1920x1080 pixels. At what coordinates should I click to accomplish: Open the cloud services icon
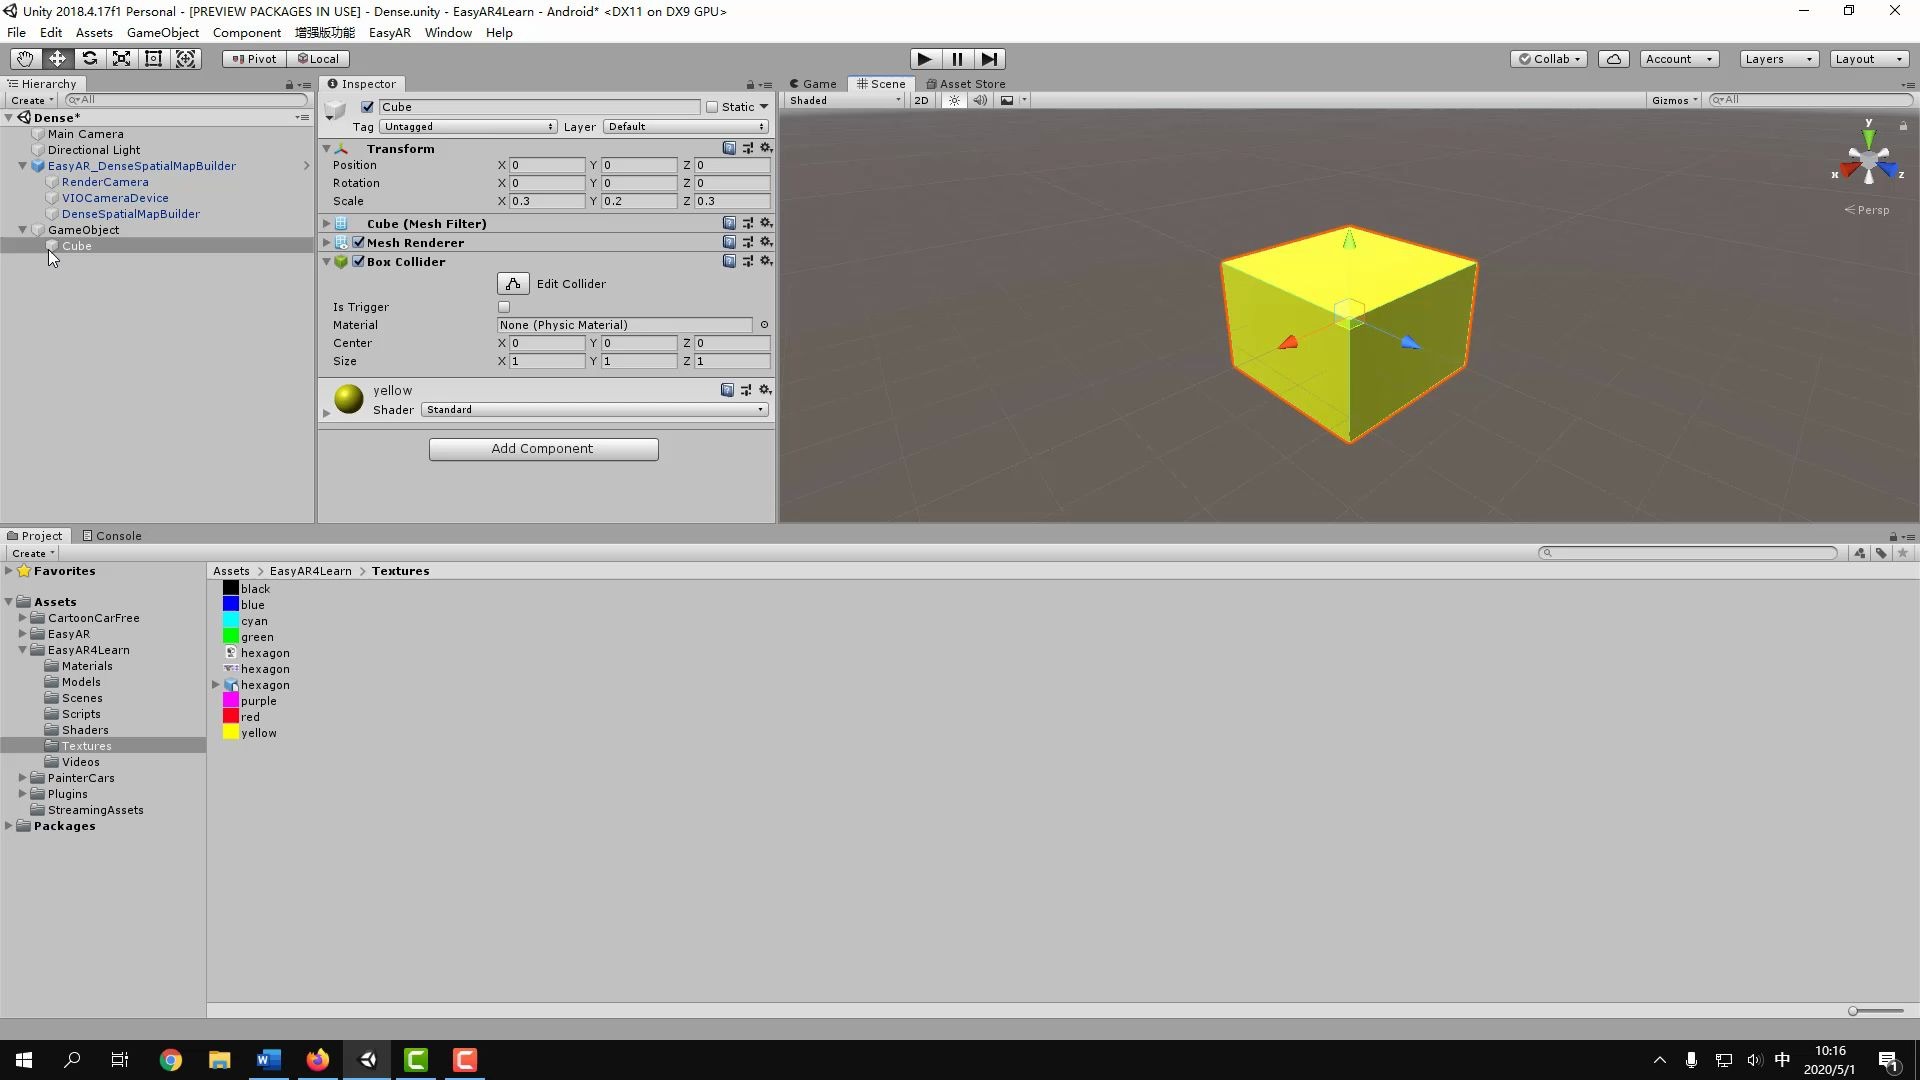point(1613,59)
